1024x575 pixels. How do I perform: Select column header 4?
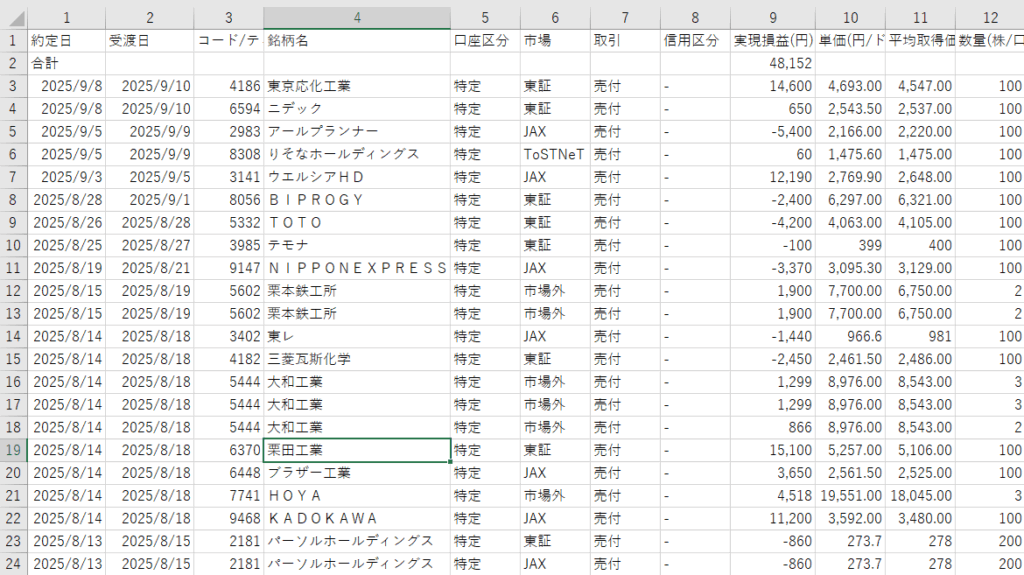pos(357,18)
